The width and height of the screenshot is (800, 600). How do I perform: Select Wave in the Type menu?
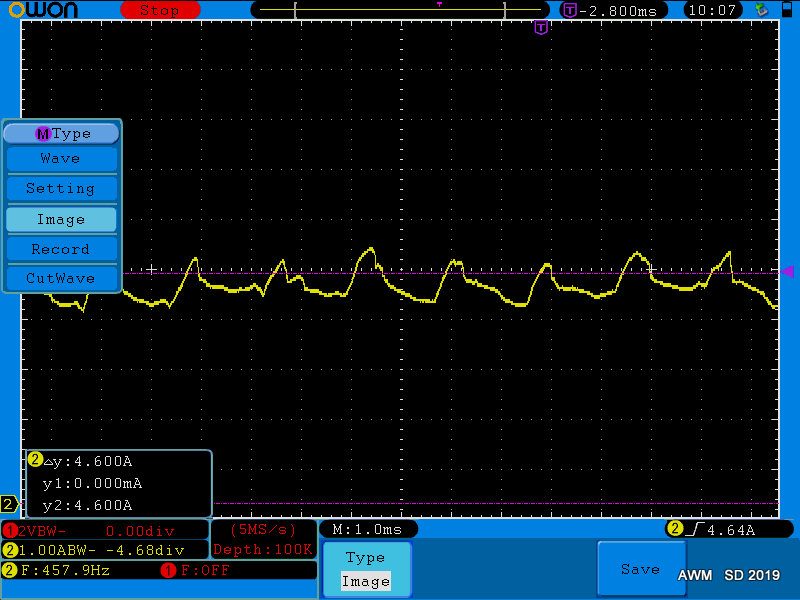[61, 159]
